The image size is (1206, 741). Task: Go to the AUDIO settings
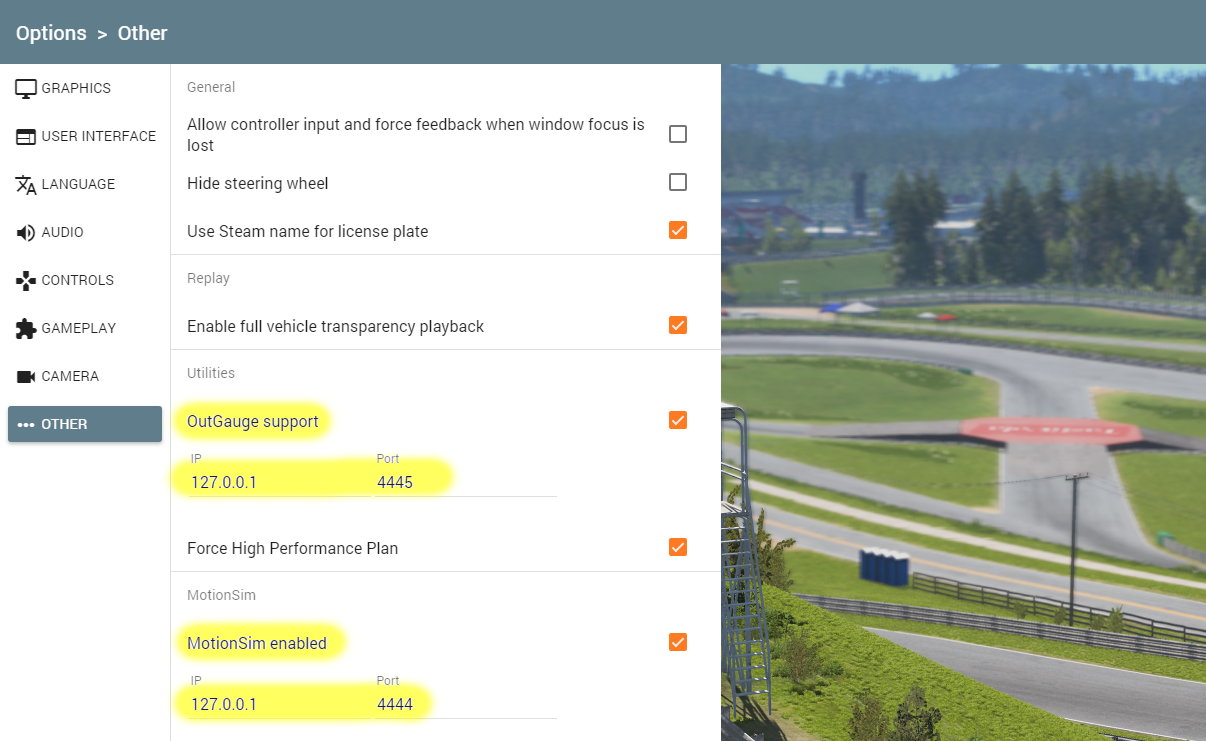(x=85, y=232)
